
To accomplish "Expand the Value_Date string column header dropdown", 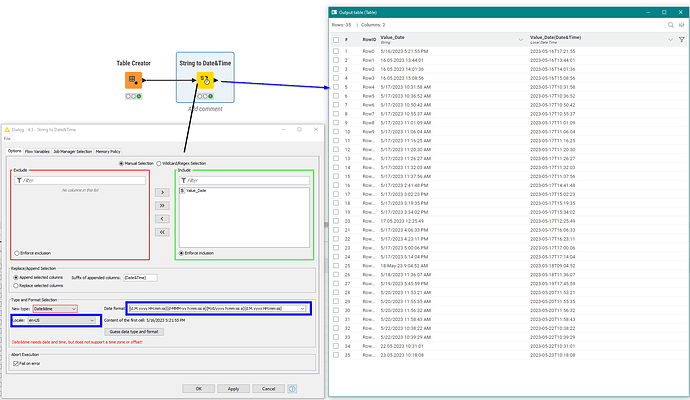I will [521, 40].
